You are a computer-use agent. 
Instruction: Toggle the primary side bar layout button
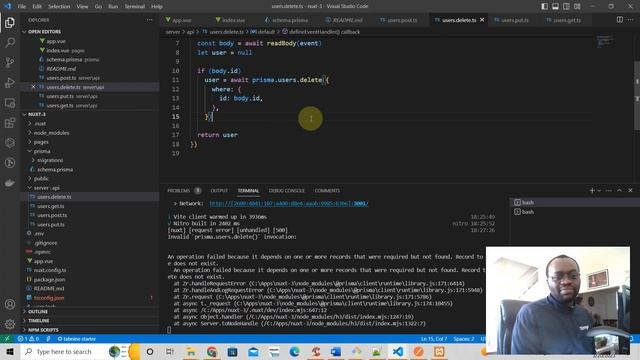[544, 6]
